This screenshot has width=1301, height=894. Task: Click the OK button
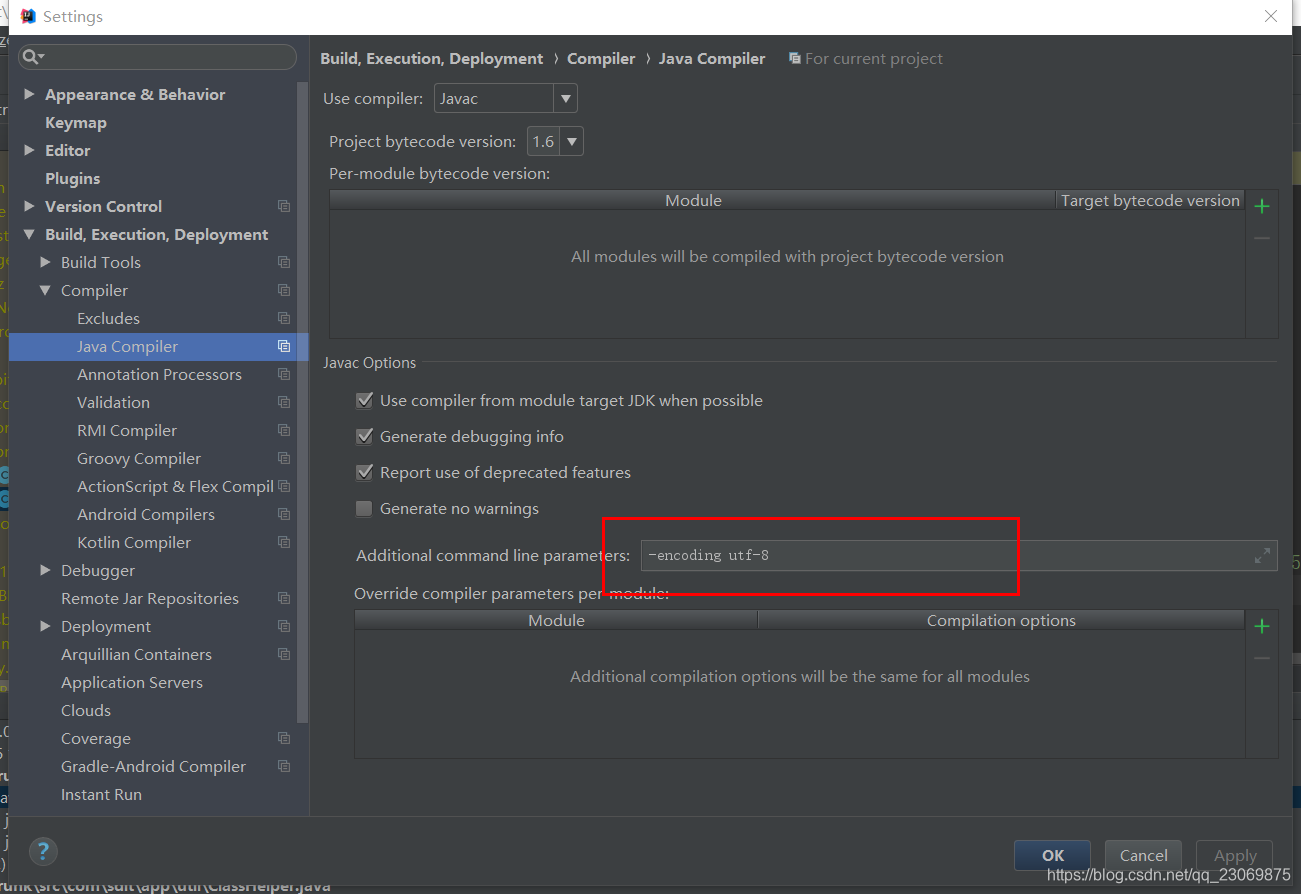[x=1053, y=855]
